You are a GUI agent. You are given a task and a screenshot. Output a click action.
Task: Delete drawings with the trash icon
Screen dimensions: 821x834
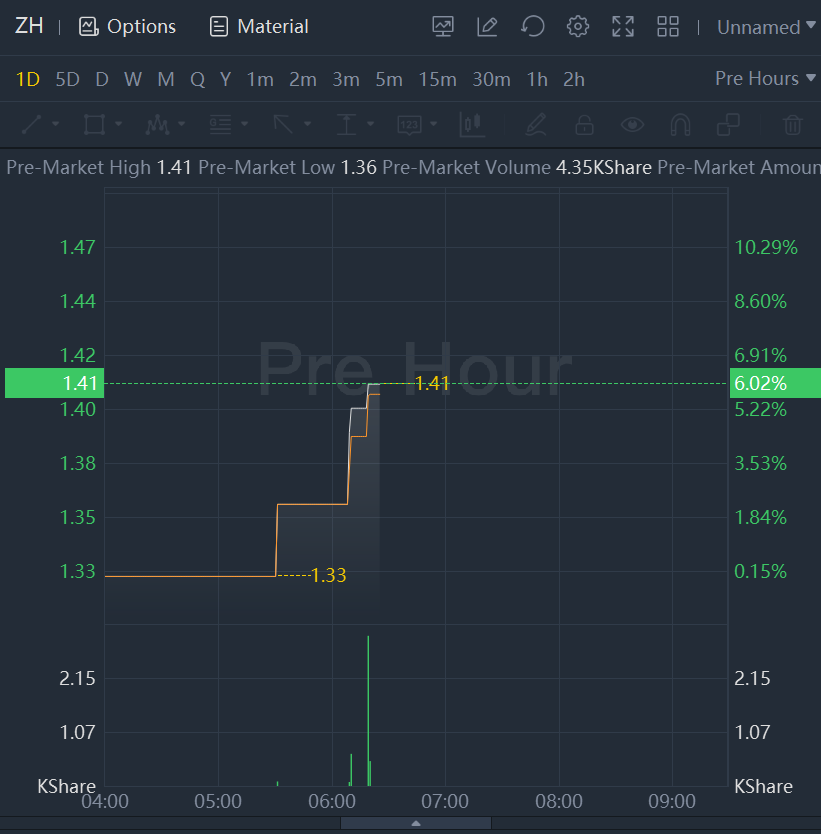pyautogui.click(x=792, y=125)
